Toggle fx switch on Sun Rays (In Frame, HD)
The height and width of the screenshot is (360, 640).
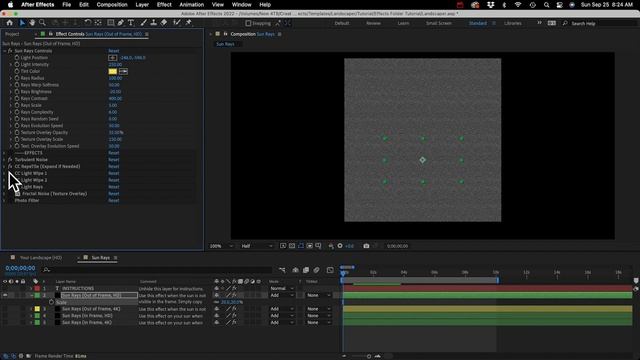tap(234, 316)
